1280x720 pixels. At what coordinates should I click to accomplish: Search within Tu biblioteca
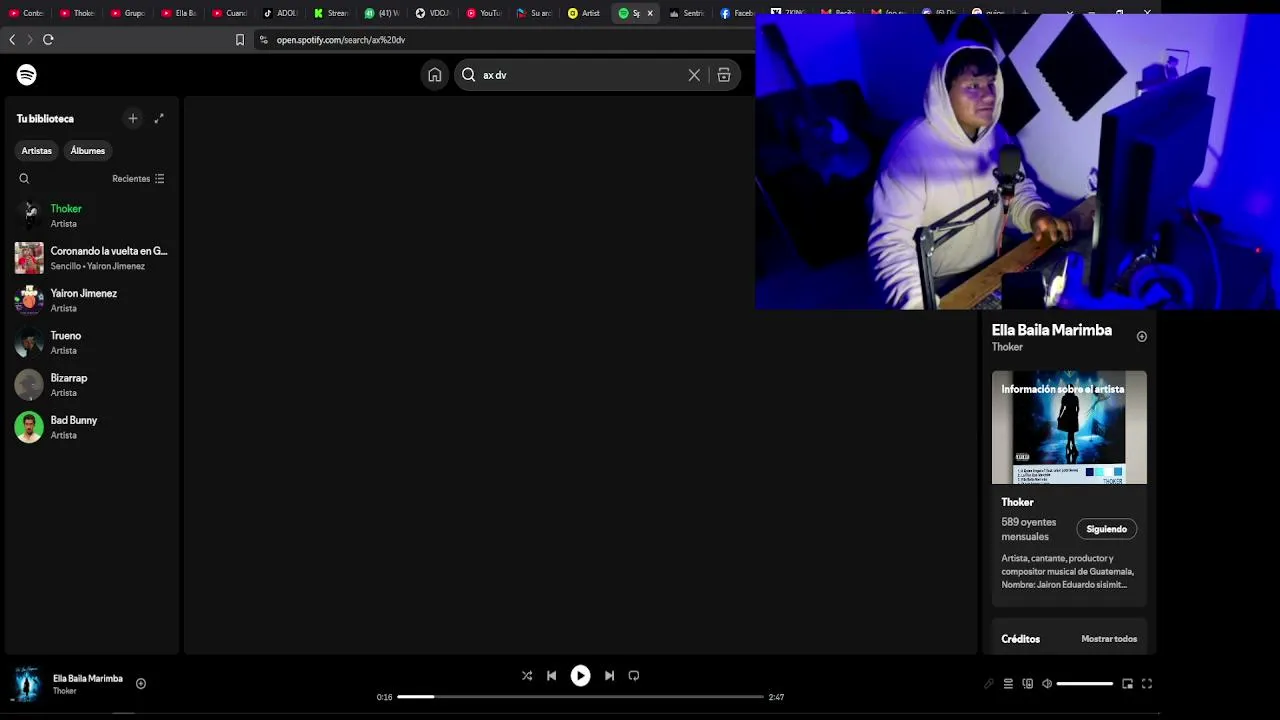(x=24, y=179)
